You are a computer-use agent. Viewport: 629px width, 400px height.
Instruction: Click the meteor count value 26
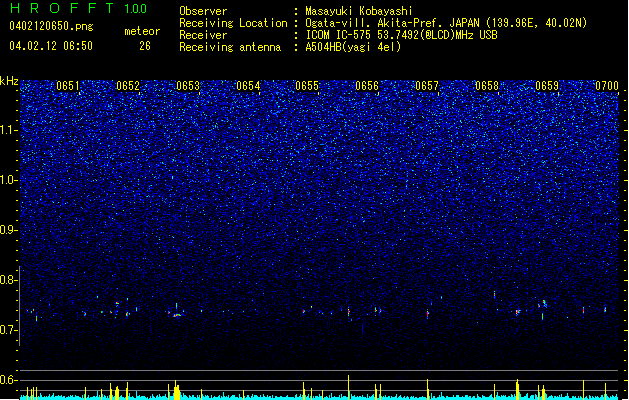(145, 46)
